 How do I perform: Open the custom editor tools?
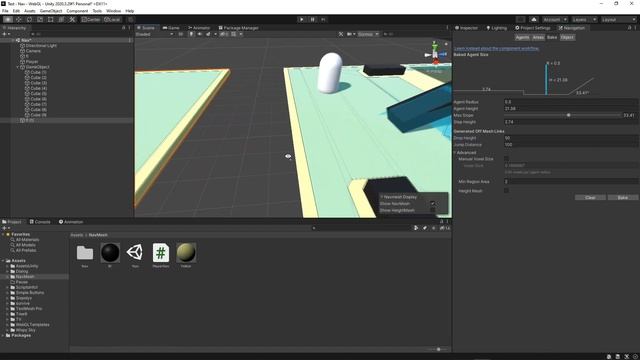point(72,19)
